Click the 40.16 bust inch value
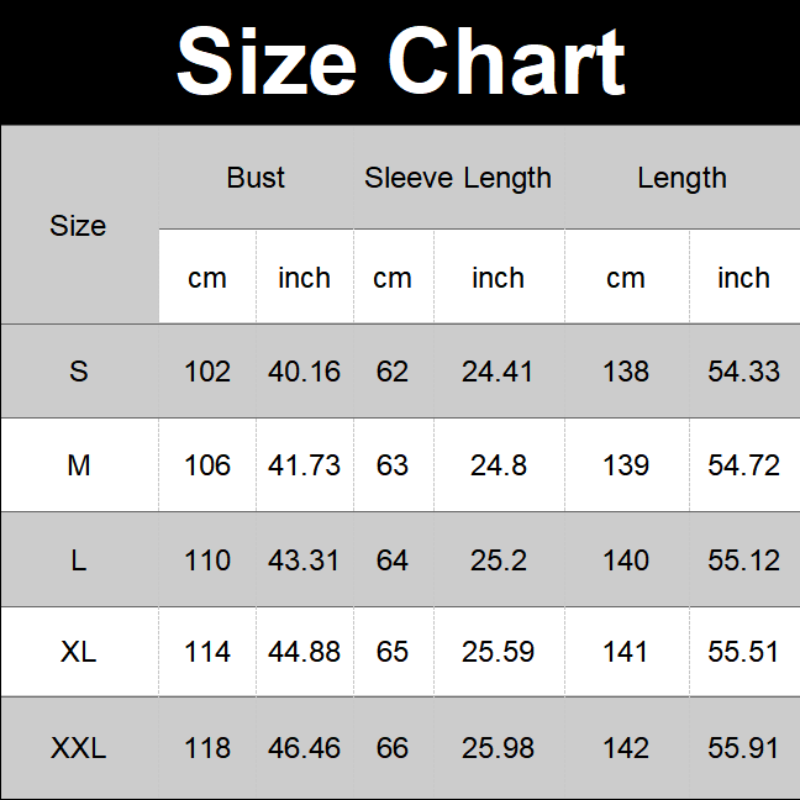The height and width of the screenshot is (800, 800). click(x=304, y=372)
